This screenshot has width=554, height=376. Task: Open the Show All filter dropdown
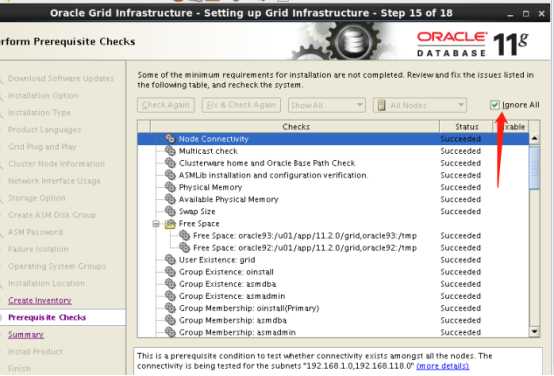tap(327, 105)
